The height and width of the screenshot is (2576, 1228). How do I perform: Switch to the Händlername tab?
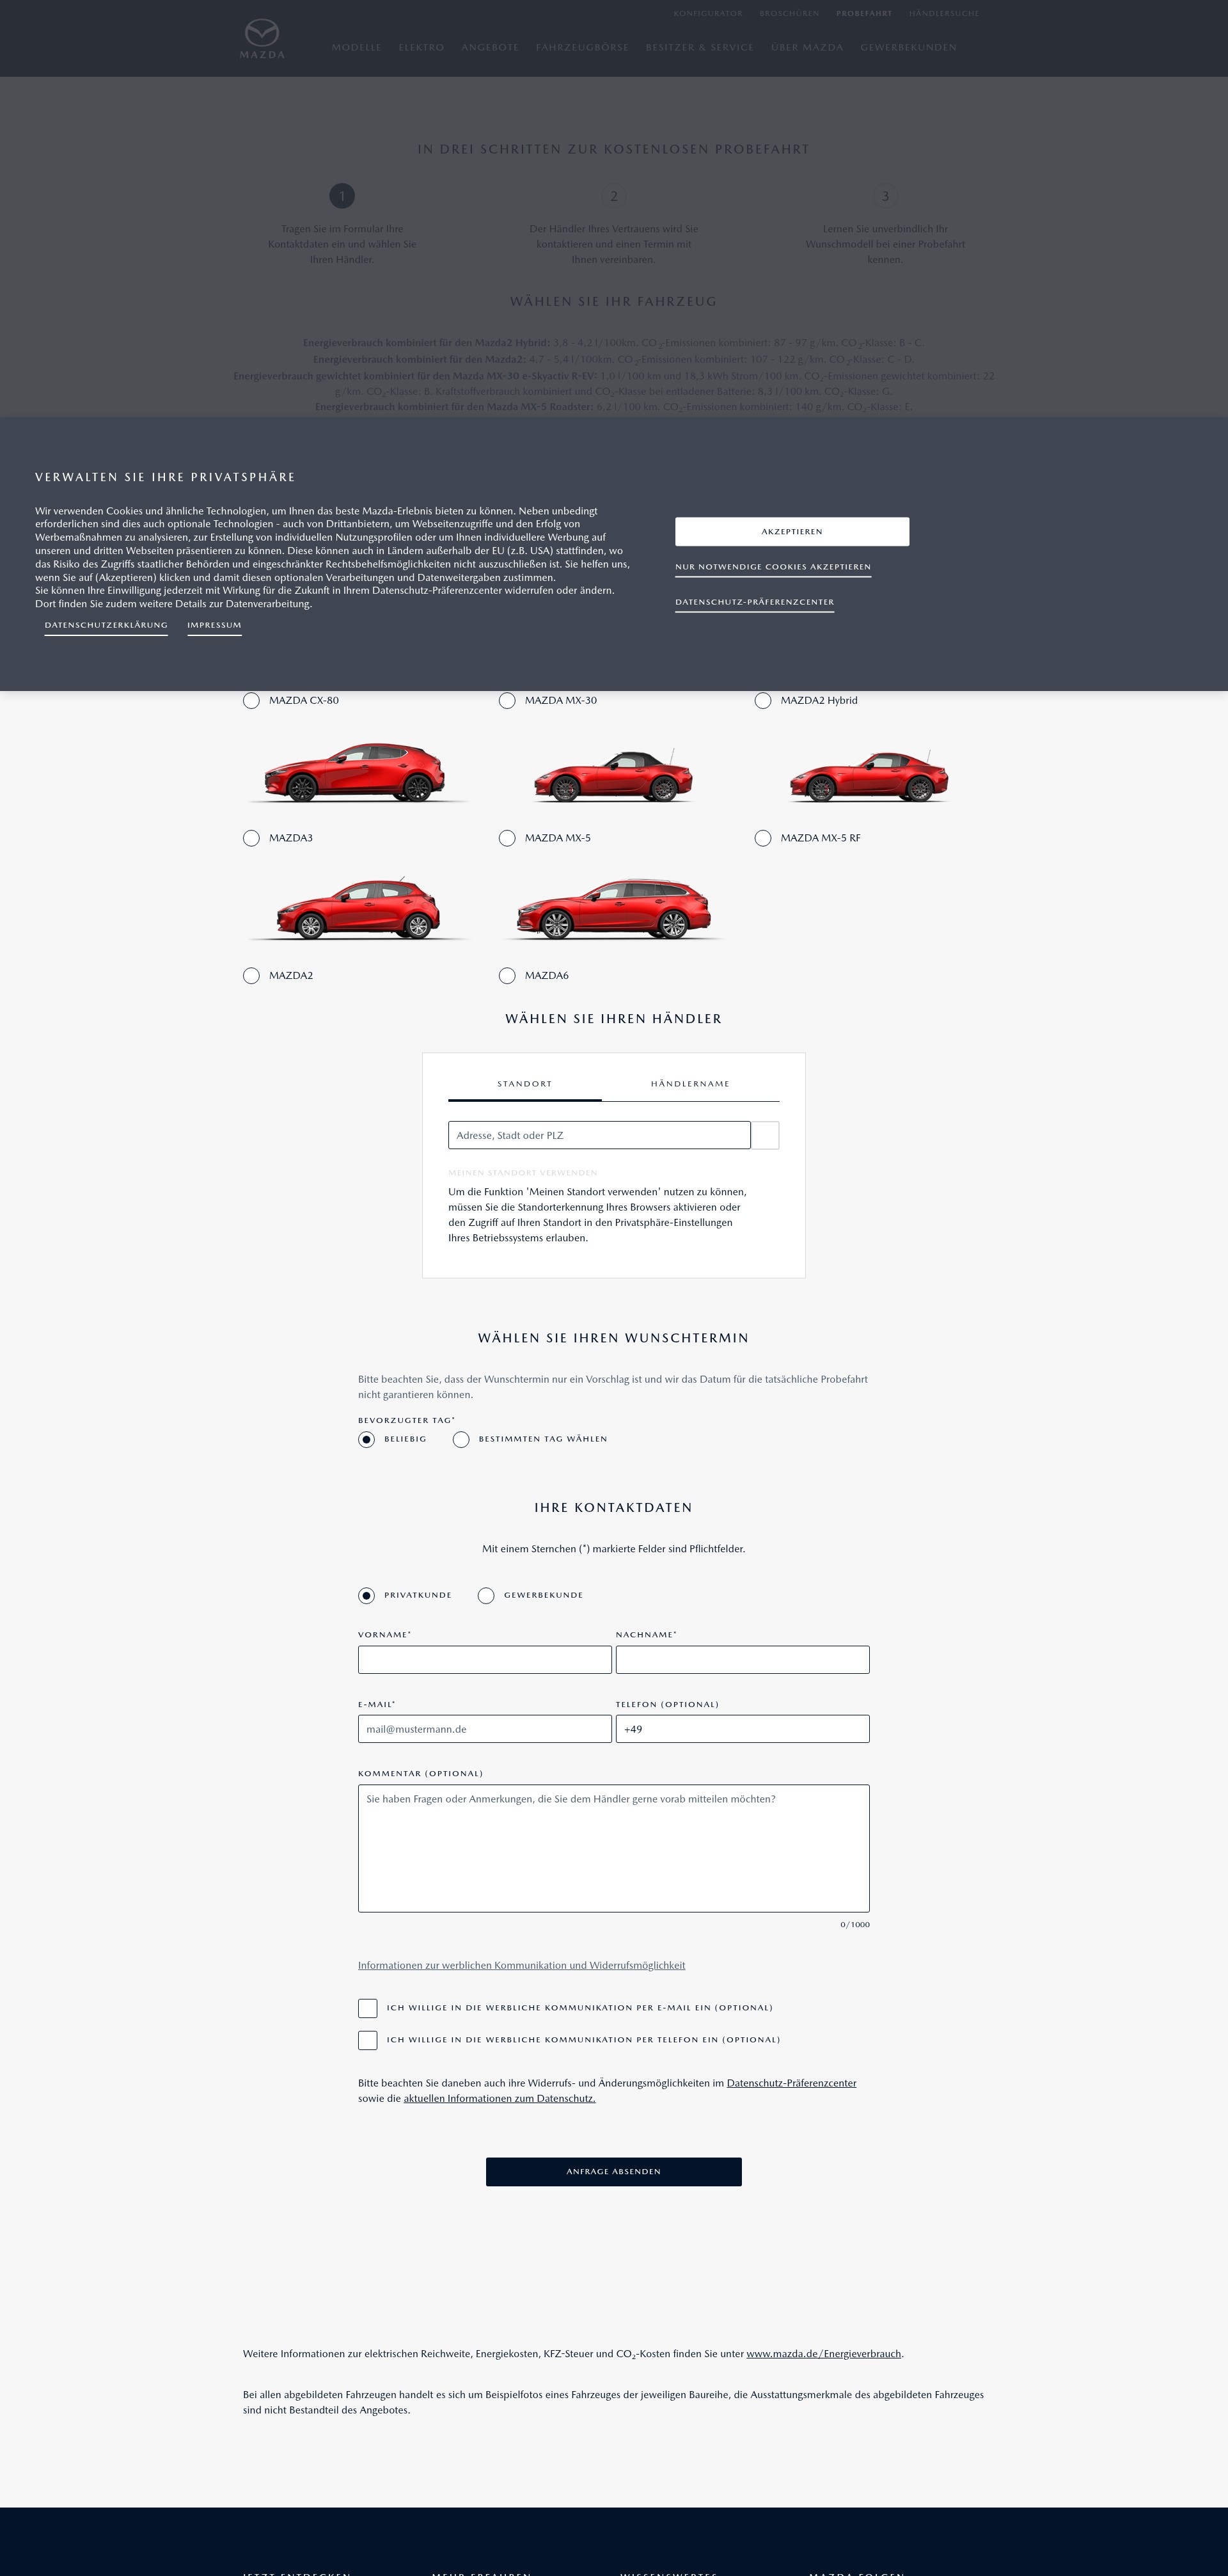click(x=690, y=1084)
